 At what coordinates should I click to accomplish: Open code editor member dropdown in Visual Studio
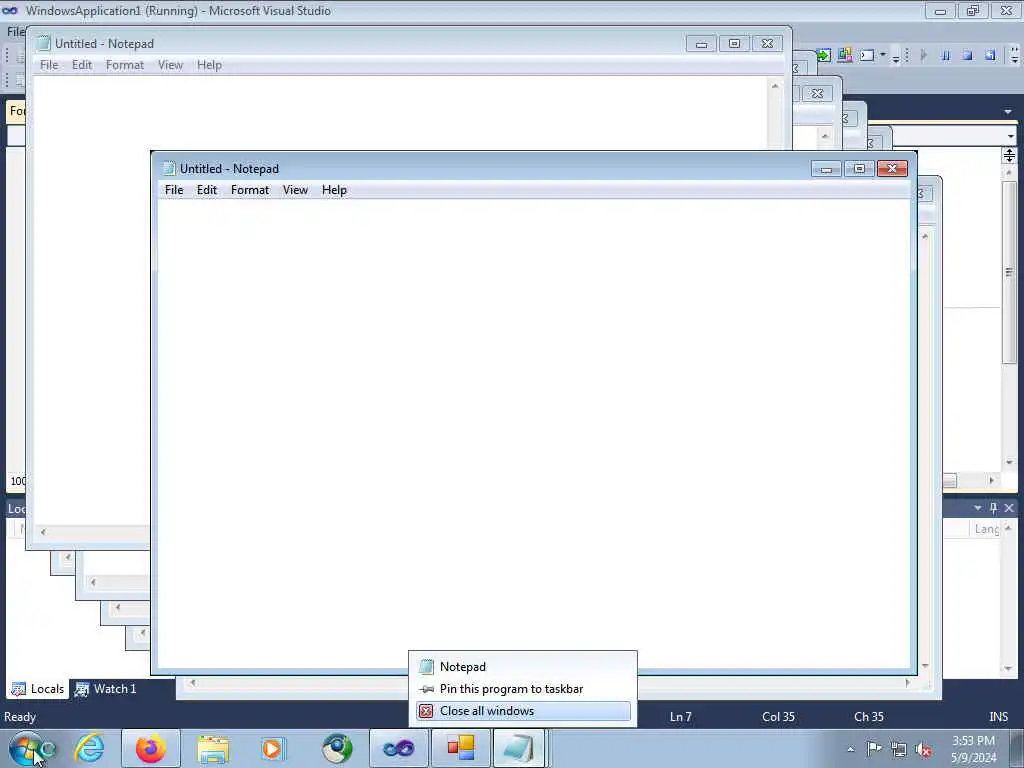tap(1010, 136)
